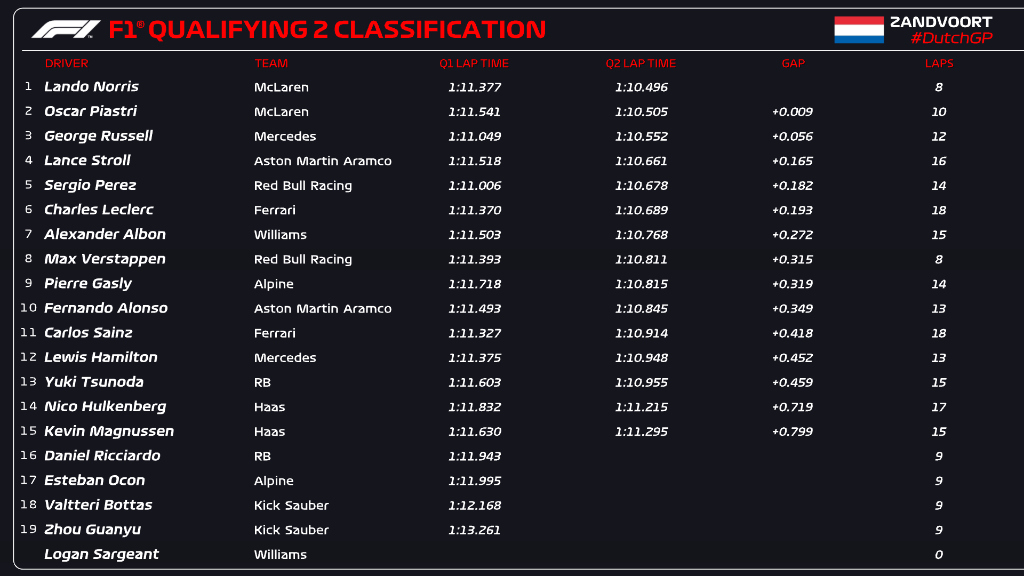This screenshot has height=576, width=1024.
Task: Click the ZANDVOORT circuit label
Action: pyautogui.click(x=941, y=22)
